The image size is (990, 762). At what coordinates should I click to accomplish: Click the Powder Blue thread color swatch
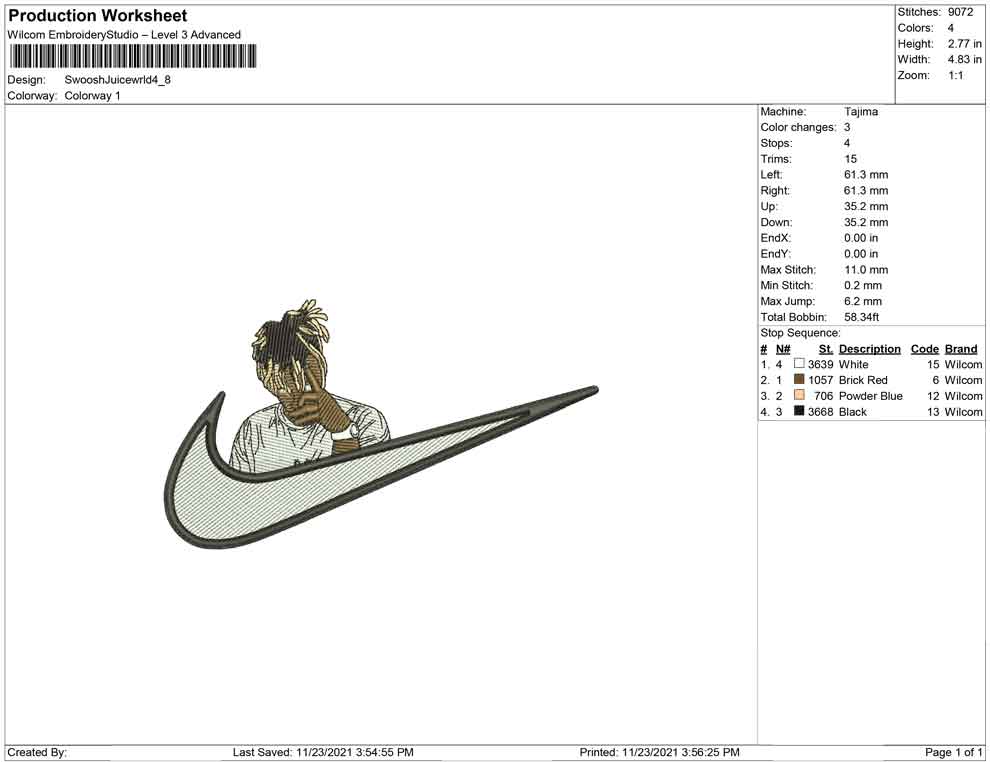point(799,395)
